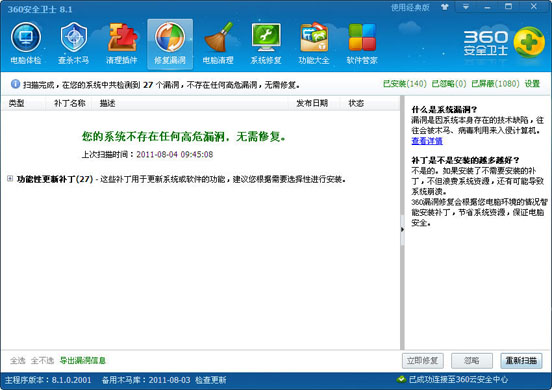Click the 状态 column header
The width and height of the screenshot is (552, 390).
[356, 103]
